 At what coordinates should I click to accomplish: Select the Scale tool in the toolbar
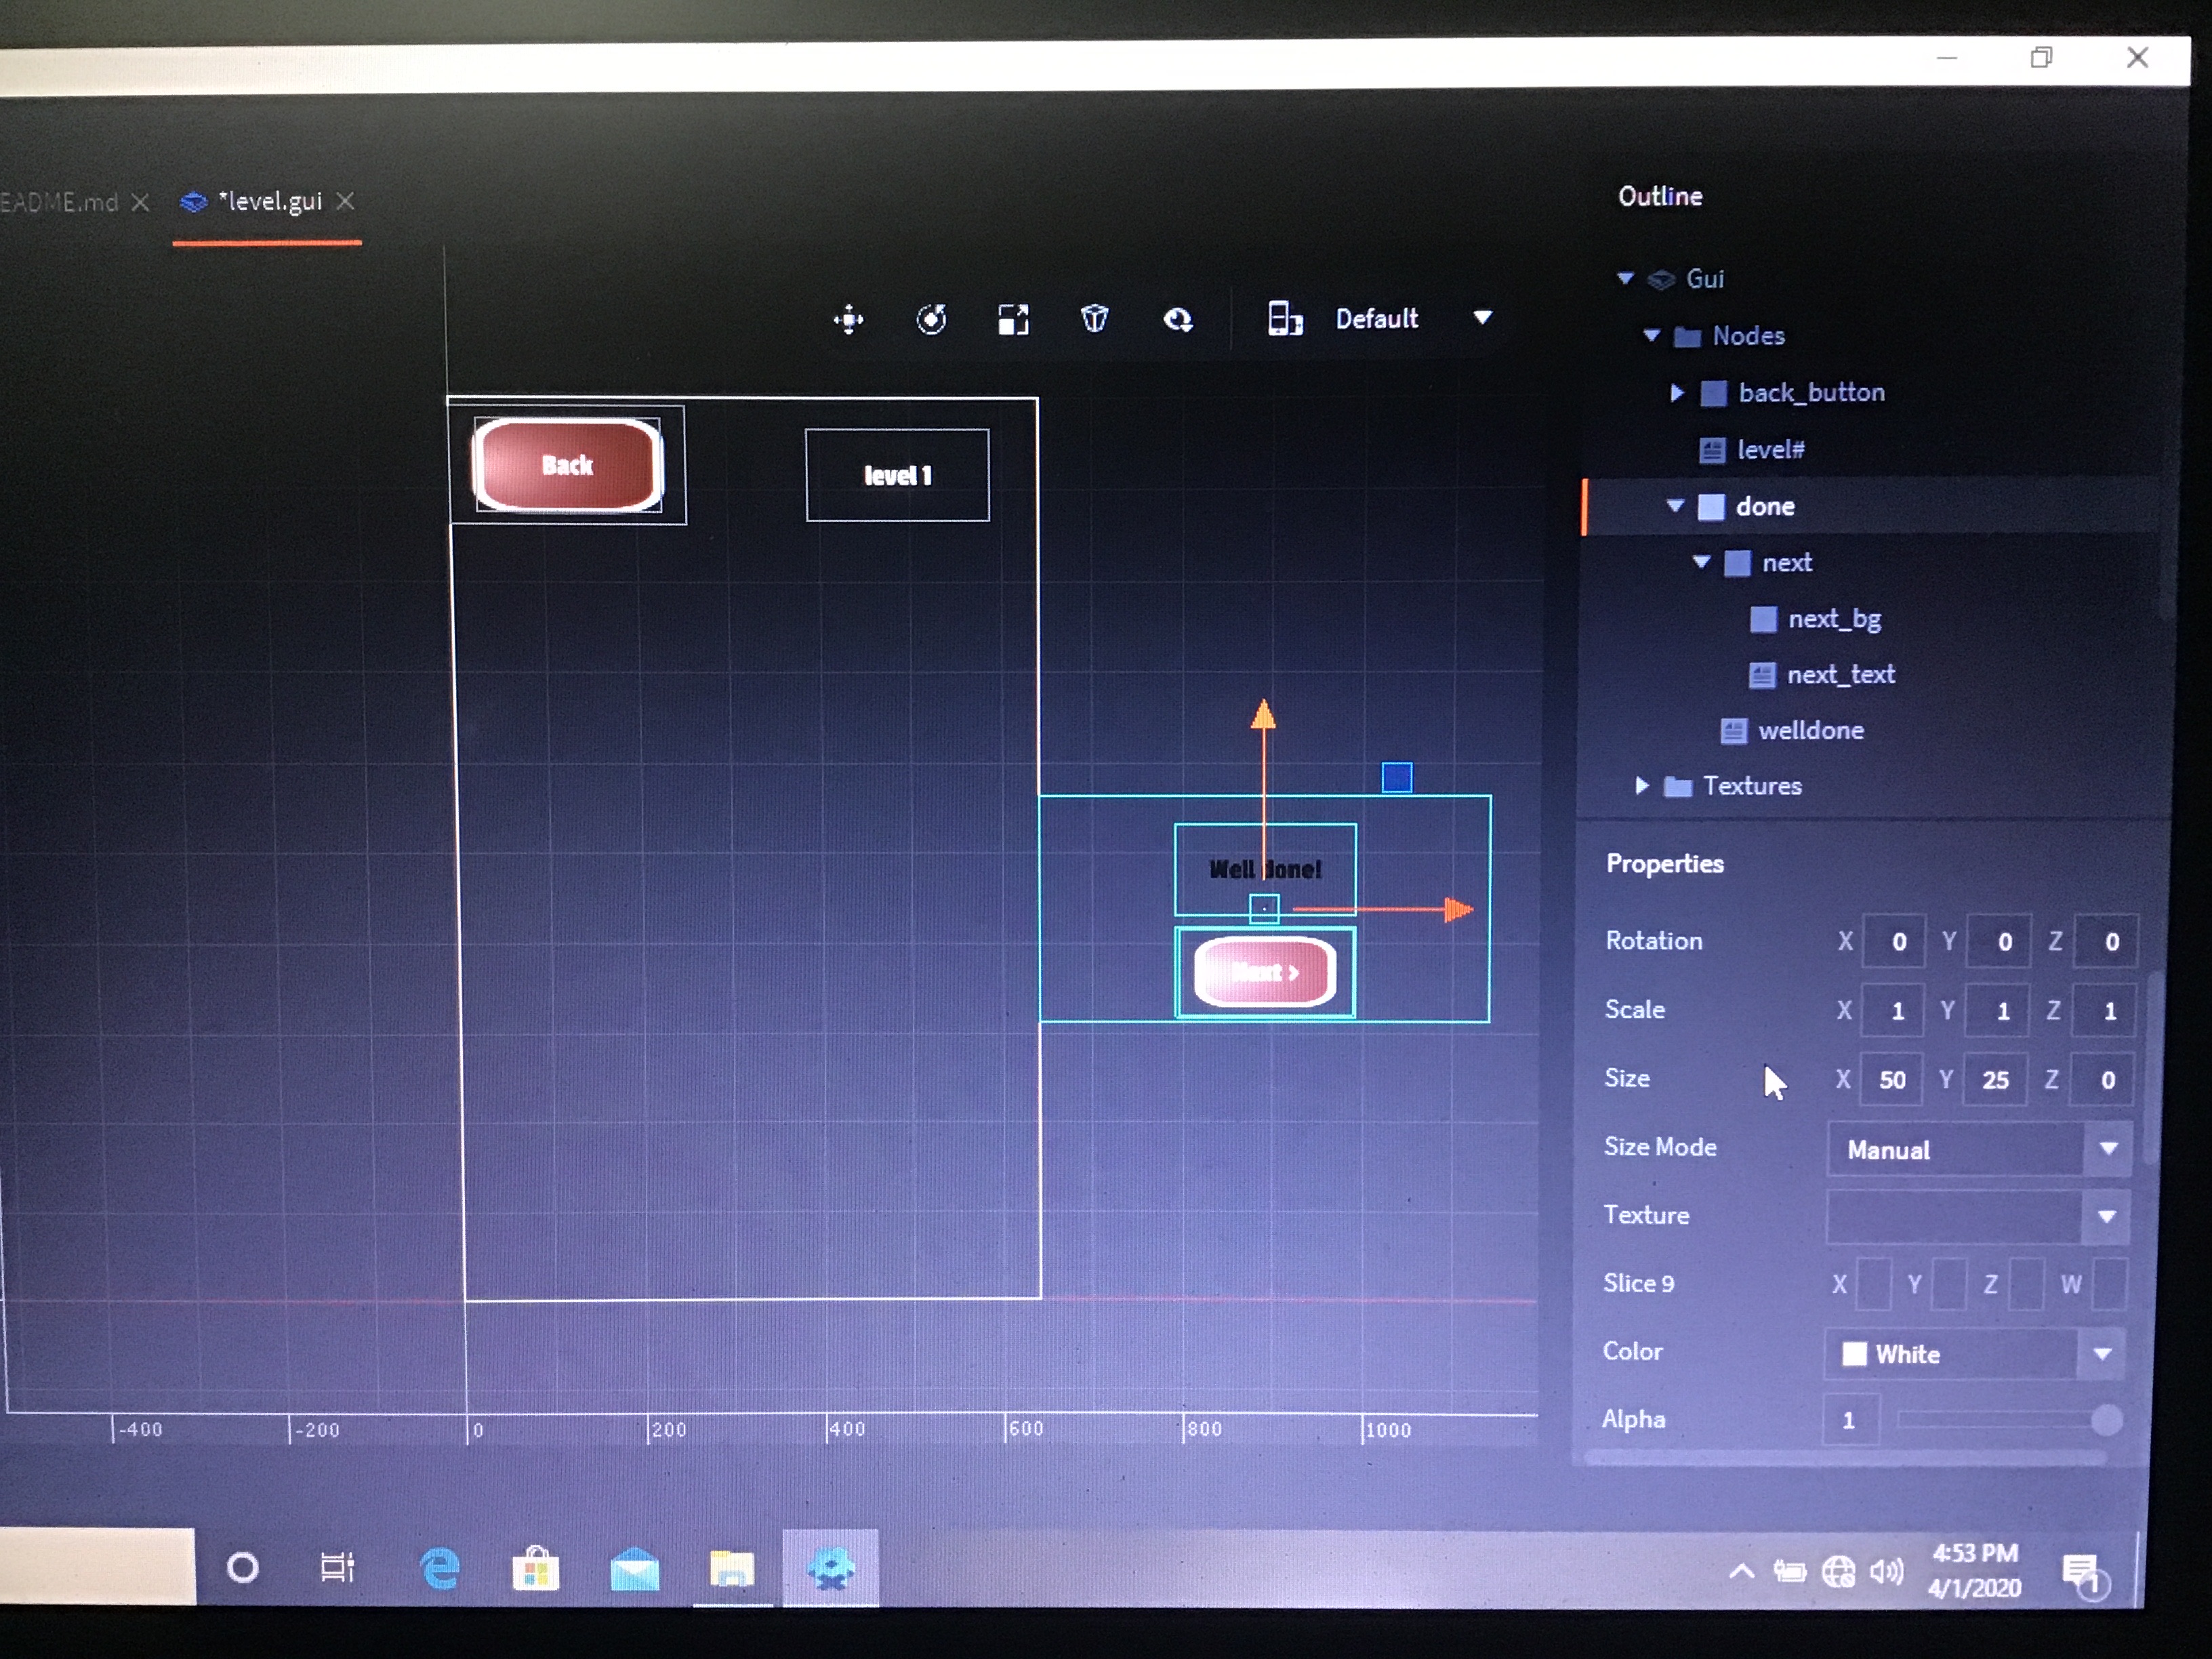coord(1013,320)
